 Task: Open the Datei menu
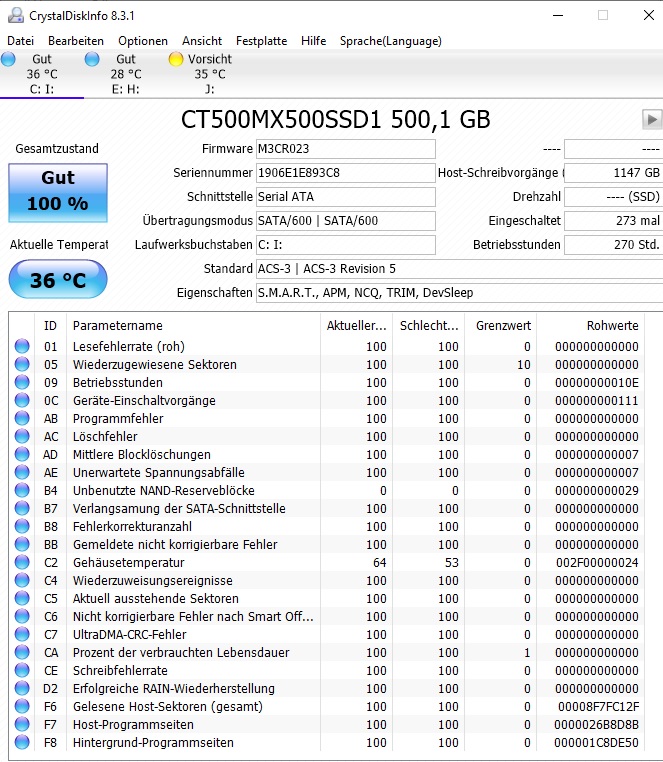20,41
